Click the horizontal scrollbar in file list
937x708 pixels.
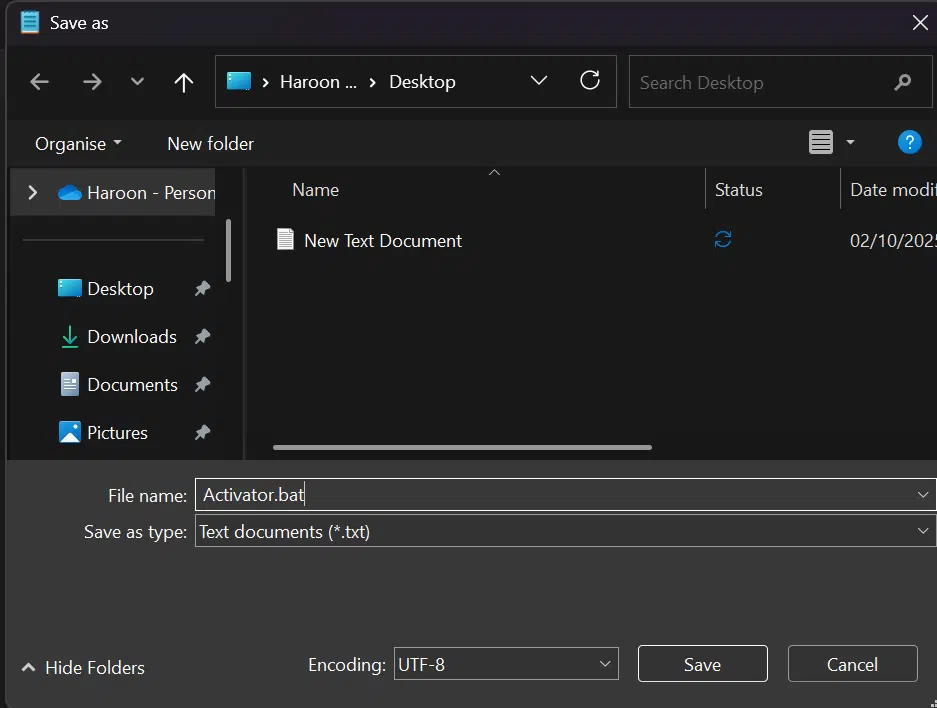462,447
